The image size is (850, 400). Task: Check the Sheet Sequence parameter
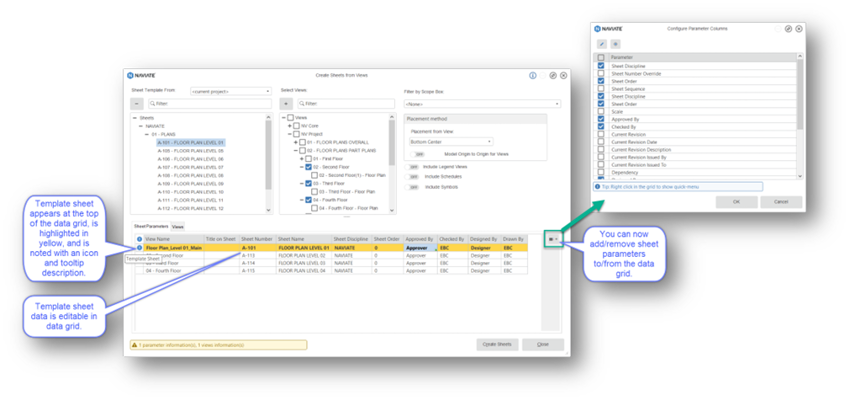click(x=601, y=88)
